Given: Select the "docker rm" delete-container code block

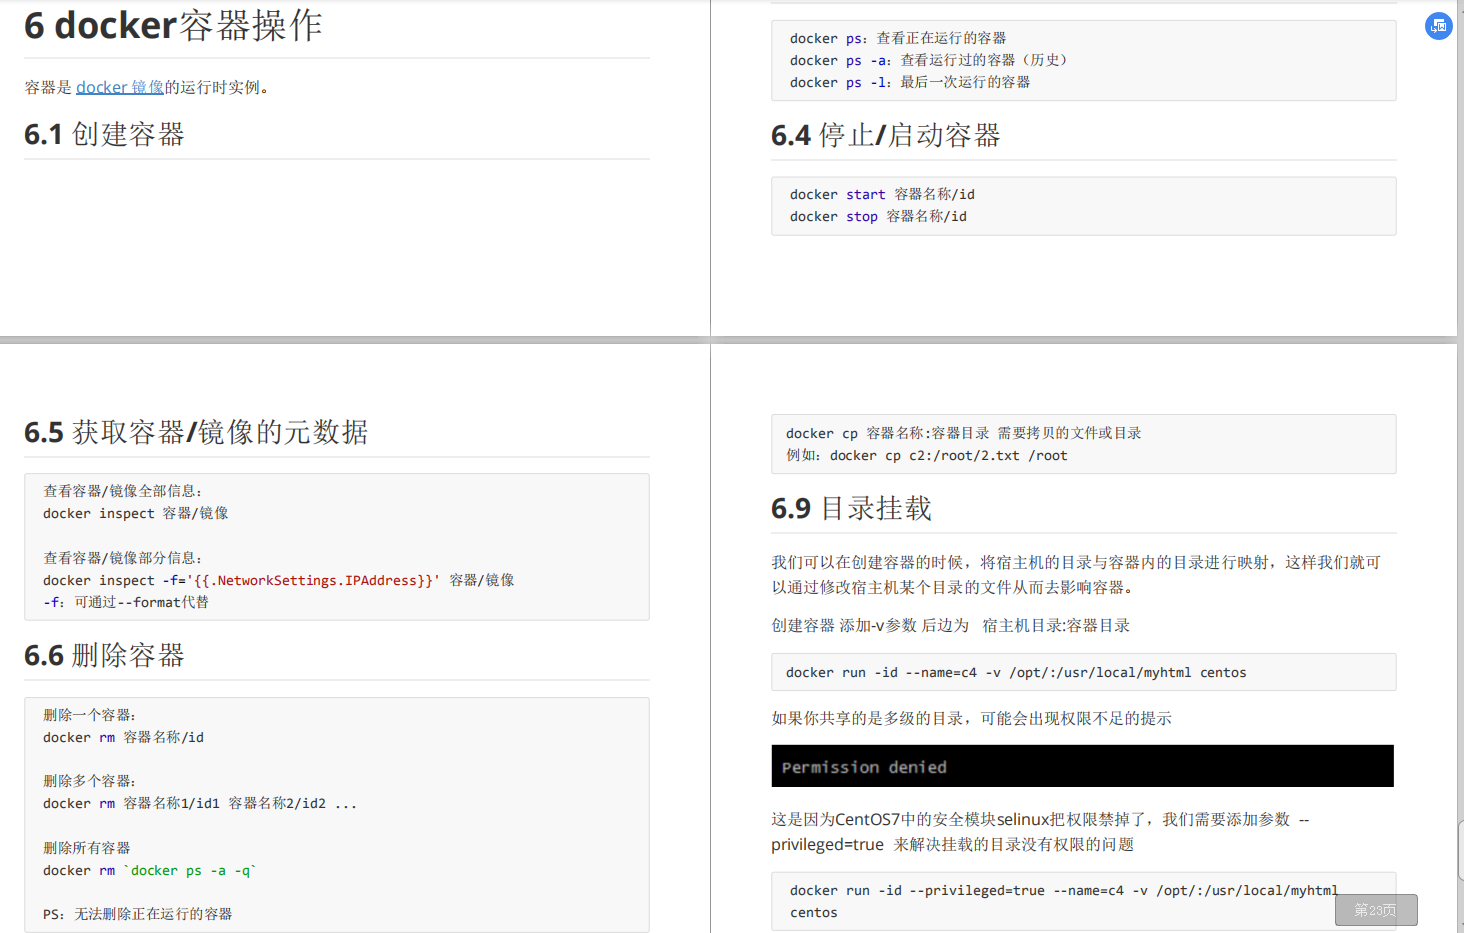Looking at the screenshot, I should click(x=336, y=813).
